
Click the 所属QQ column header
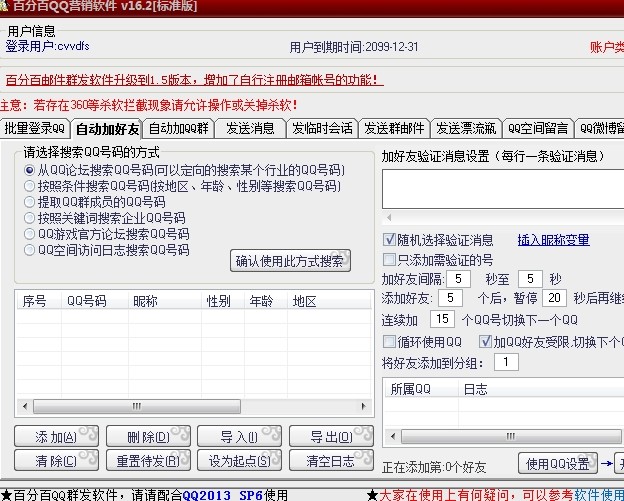[421, 389]
